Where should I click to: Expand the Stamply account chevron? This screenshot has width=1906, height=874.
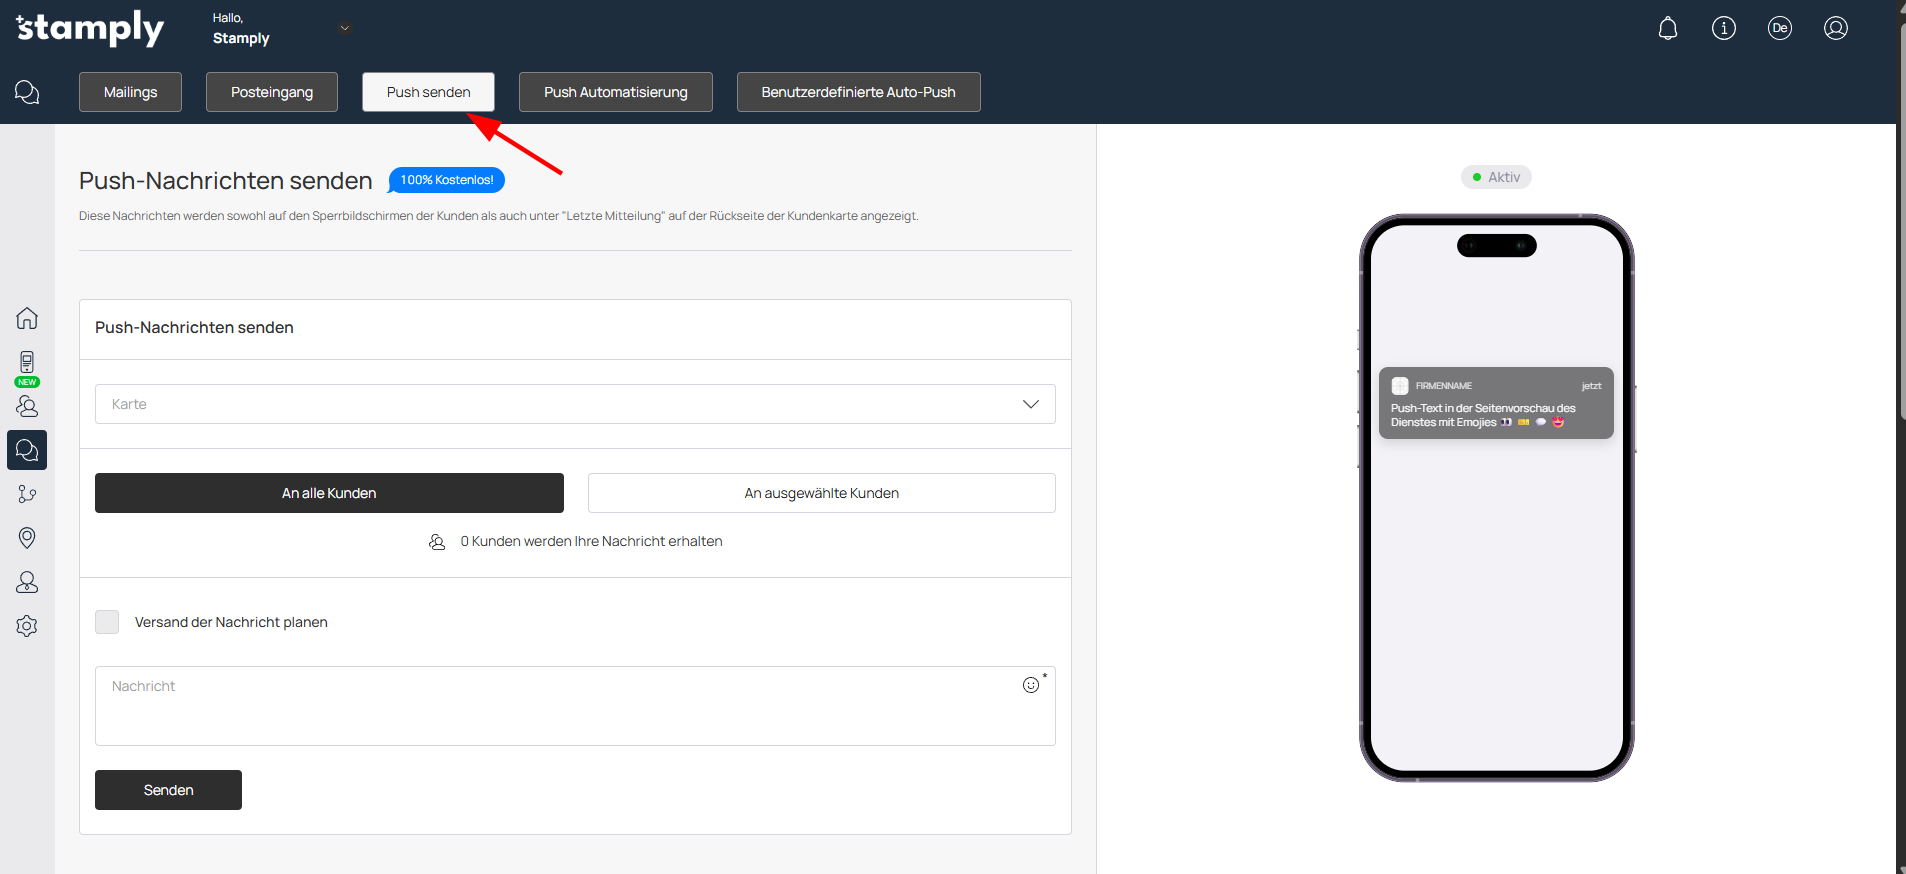(x=345, y=28)
